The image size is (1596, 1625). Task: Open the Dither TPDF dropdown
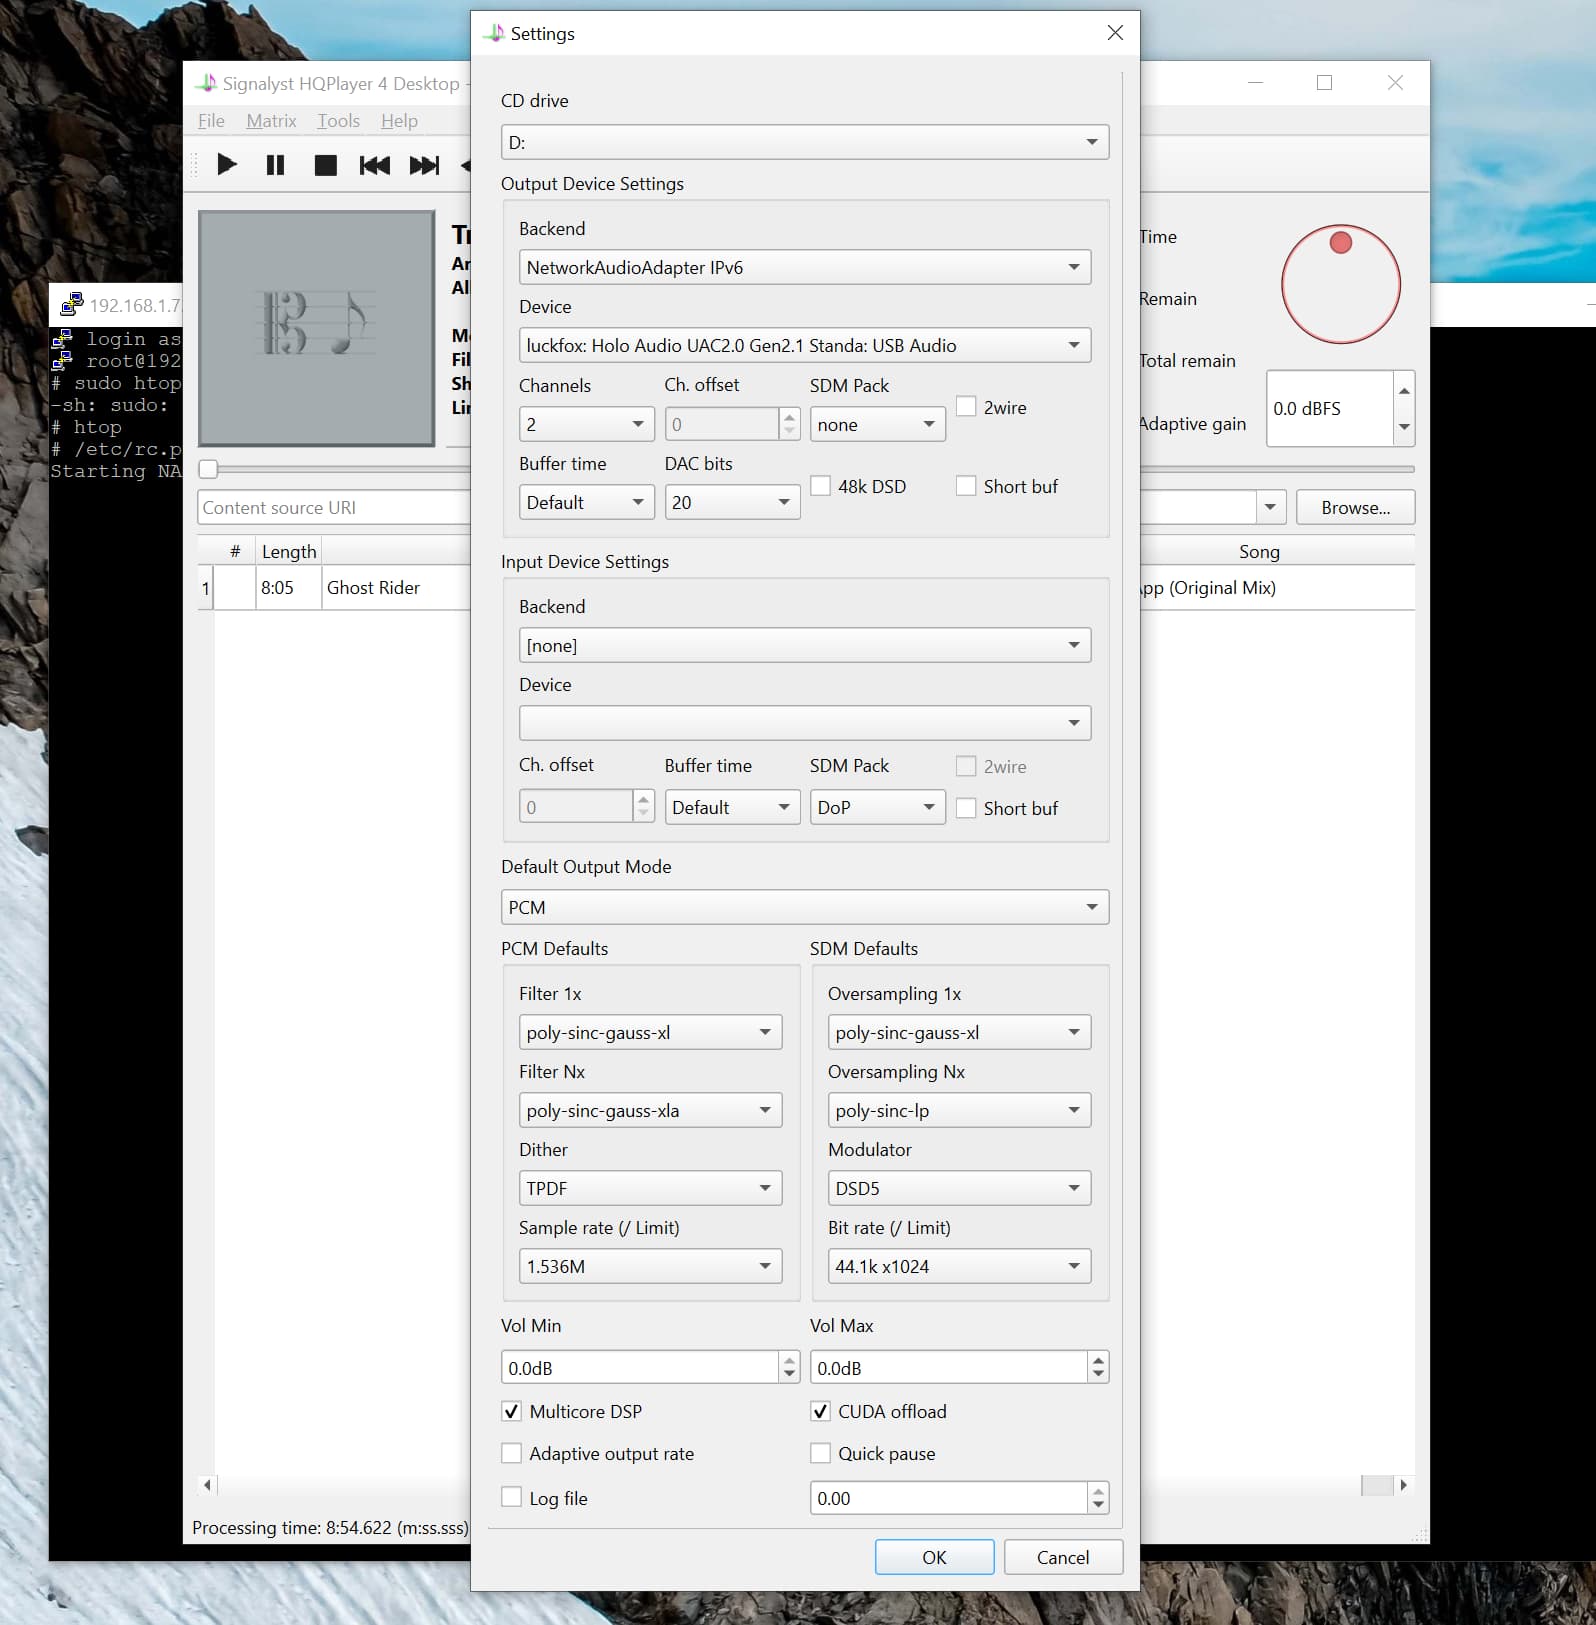[650, 1188]
